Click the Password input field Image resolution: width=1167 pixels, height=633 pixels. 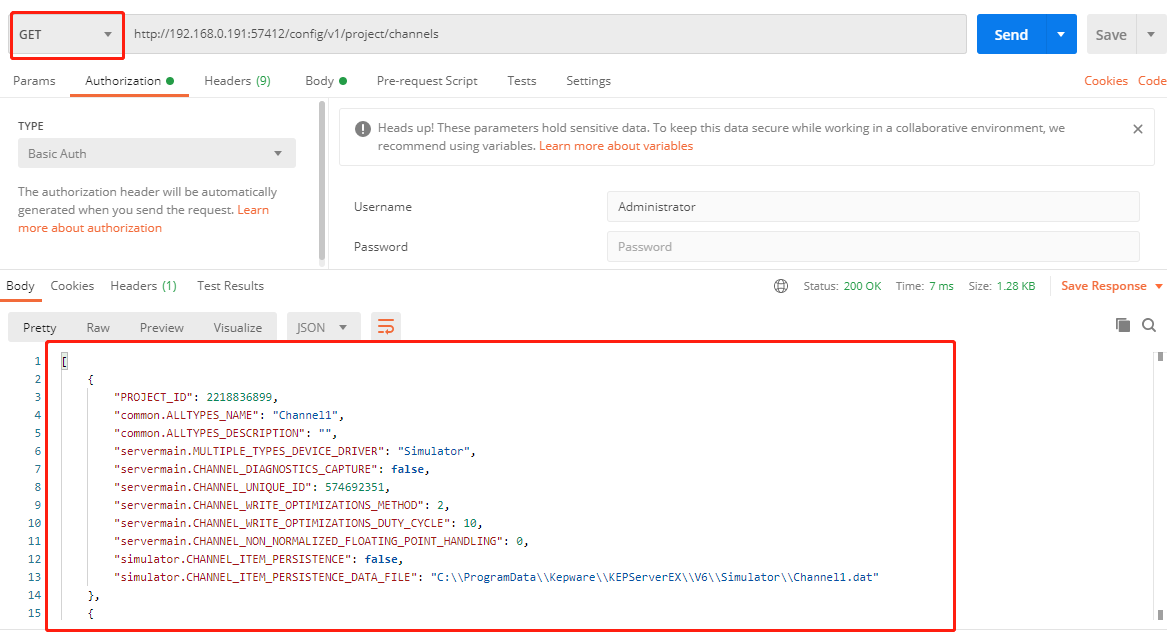click(x=873, y=247)
